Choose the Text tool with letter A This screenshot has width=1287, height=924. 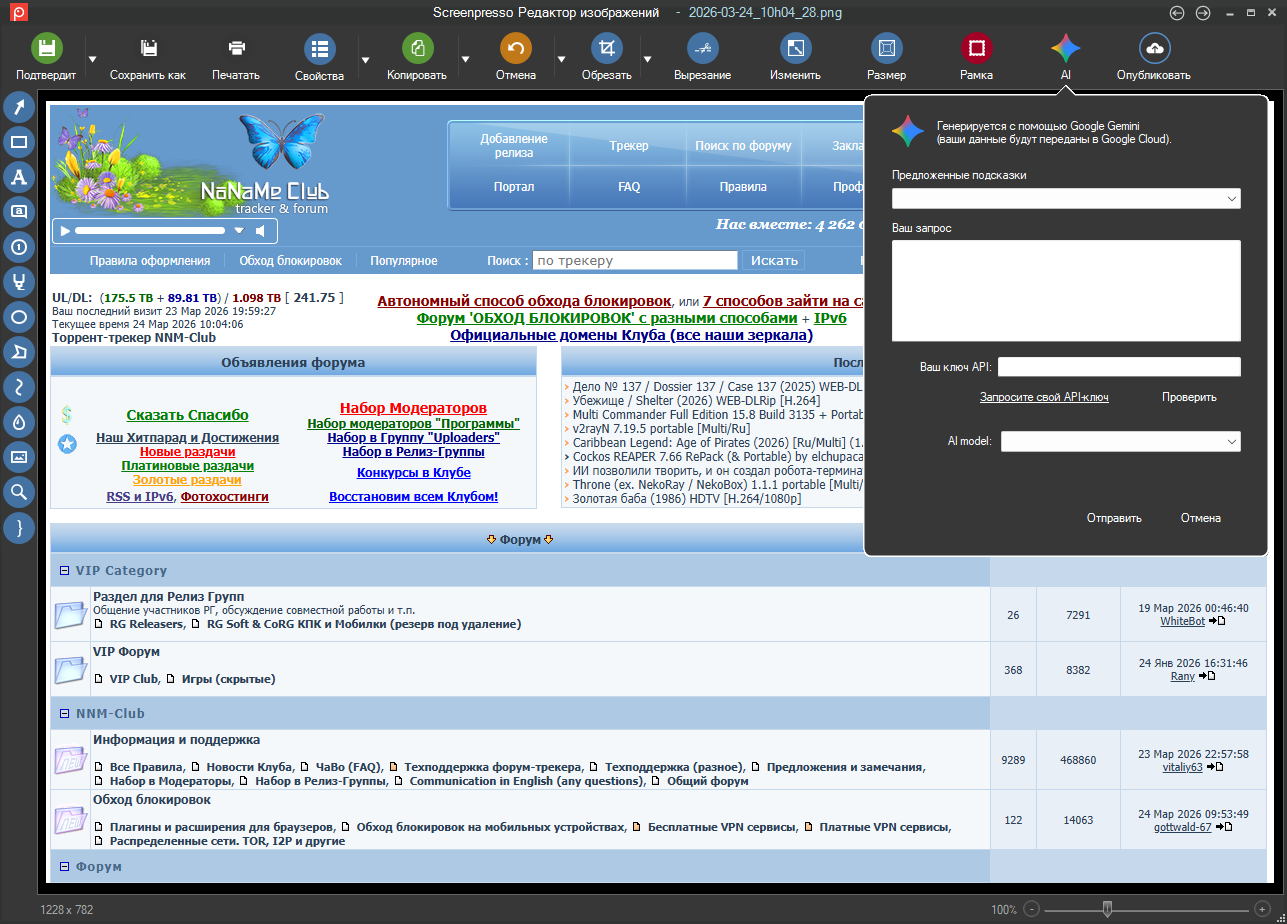[x=19, y=177]
